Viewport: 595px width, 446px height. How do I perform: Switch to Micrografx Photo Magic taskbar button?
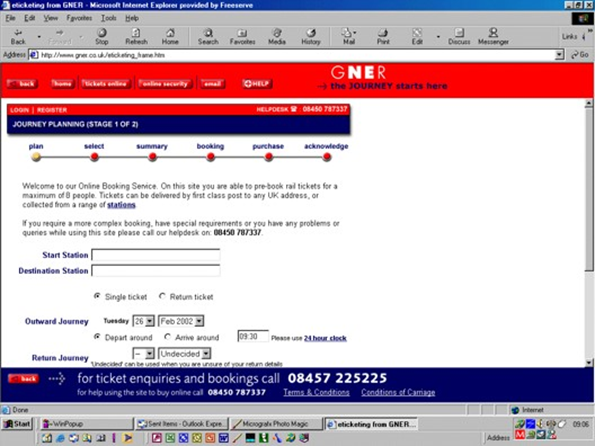tap(276, 424)
